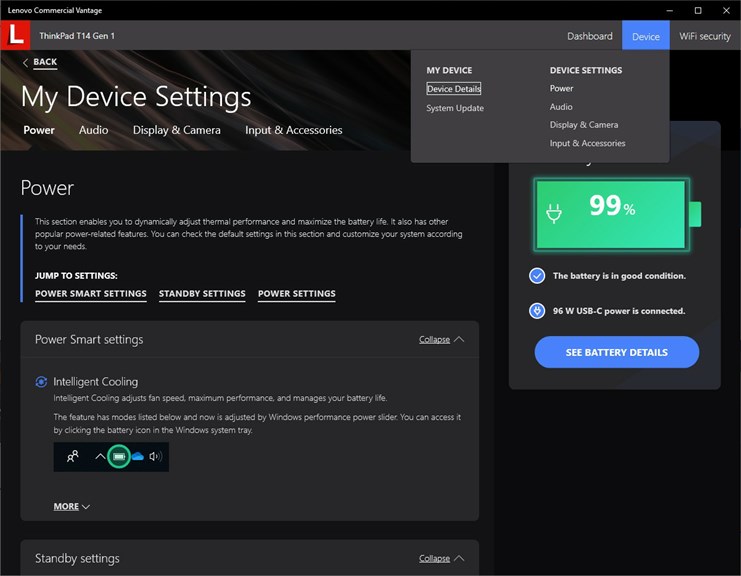Jump to POWER SMART SETTINGS
Screen dimensions: 741x576
91,294
